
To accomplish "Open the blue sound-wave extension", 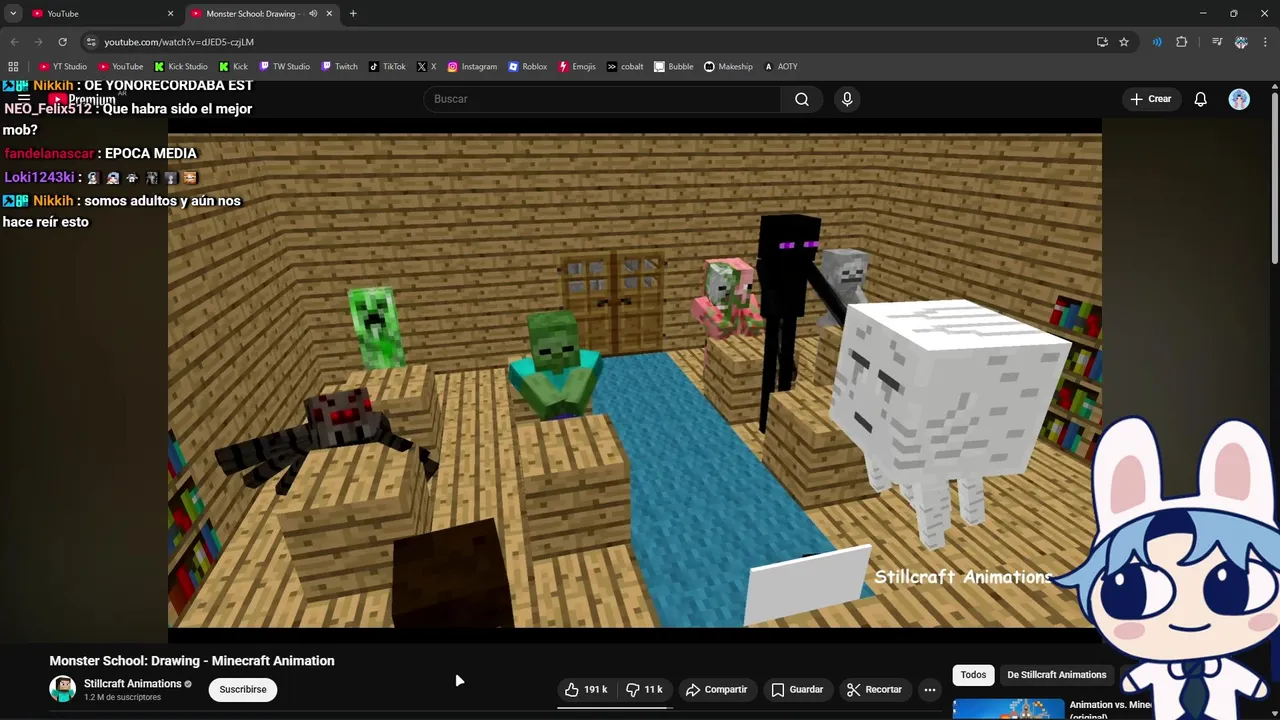I will click(x=1157, y=42).
